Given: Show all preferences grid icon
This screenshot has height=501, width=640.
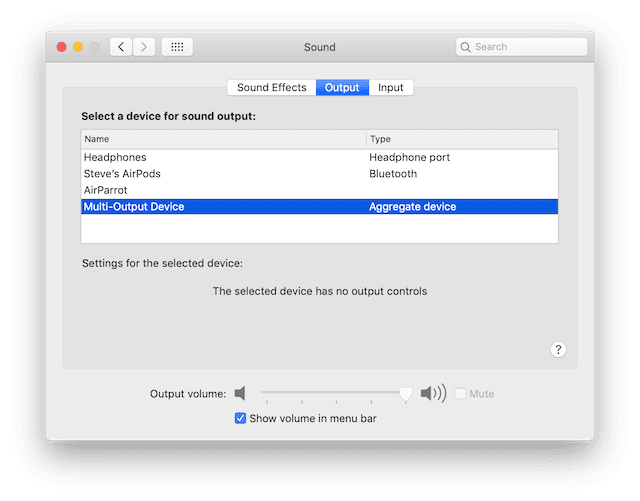Looking at the screenshot, I should coord(177,47).
